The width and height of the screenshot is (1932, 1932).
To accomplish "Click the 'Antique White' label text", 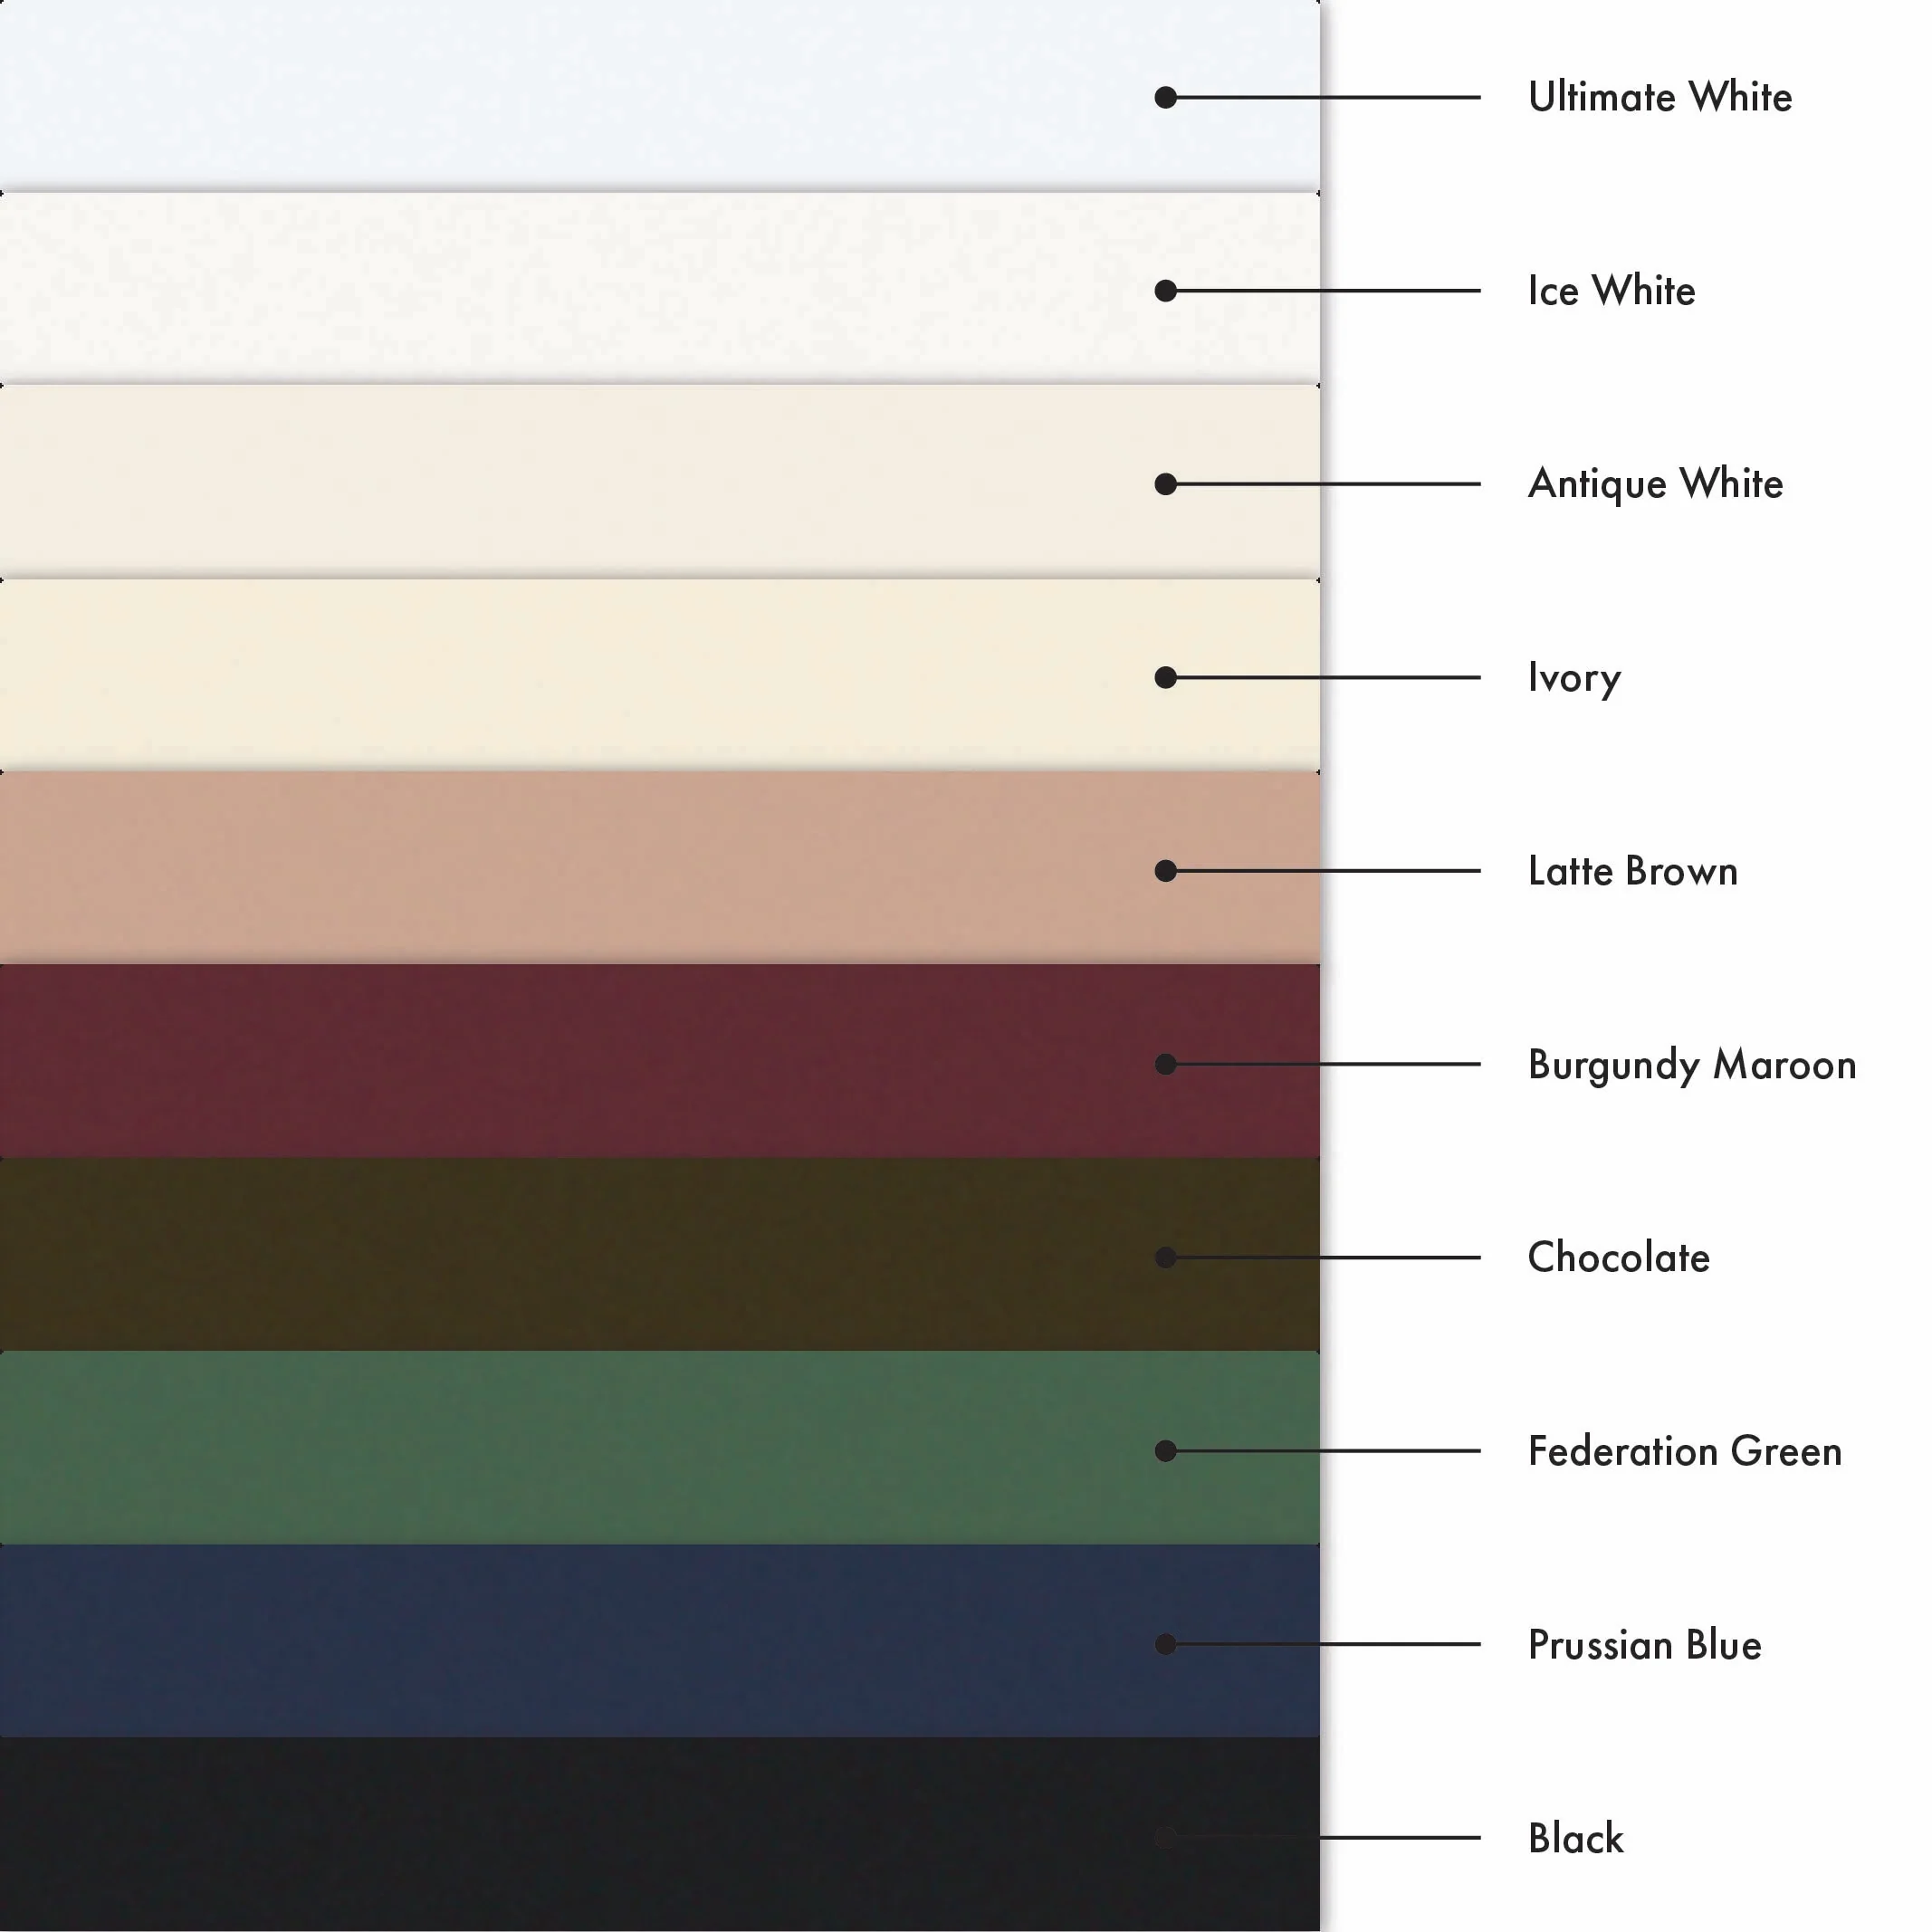I will coord(1655,485).
